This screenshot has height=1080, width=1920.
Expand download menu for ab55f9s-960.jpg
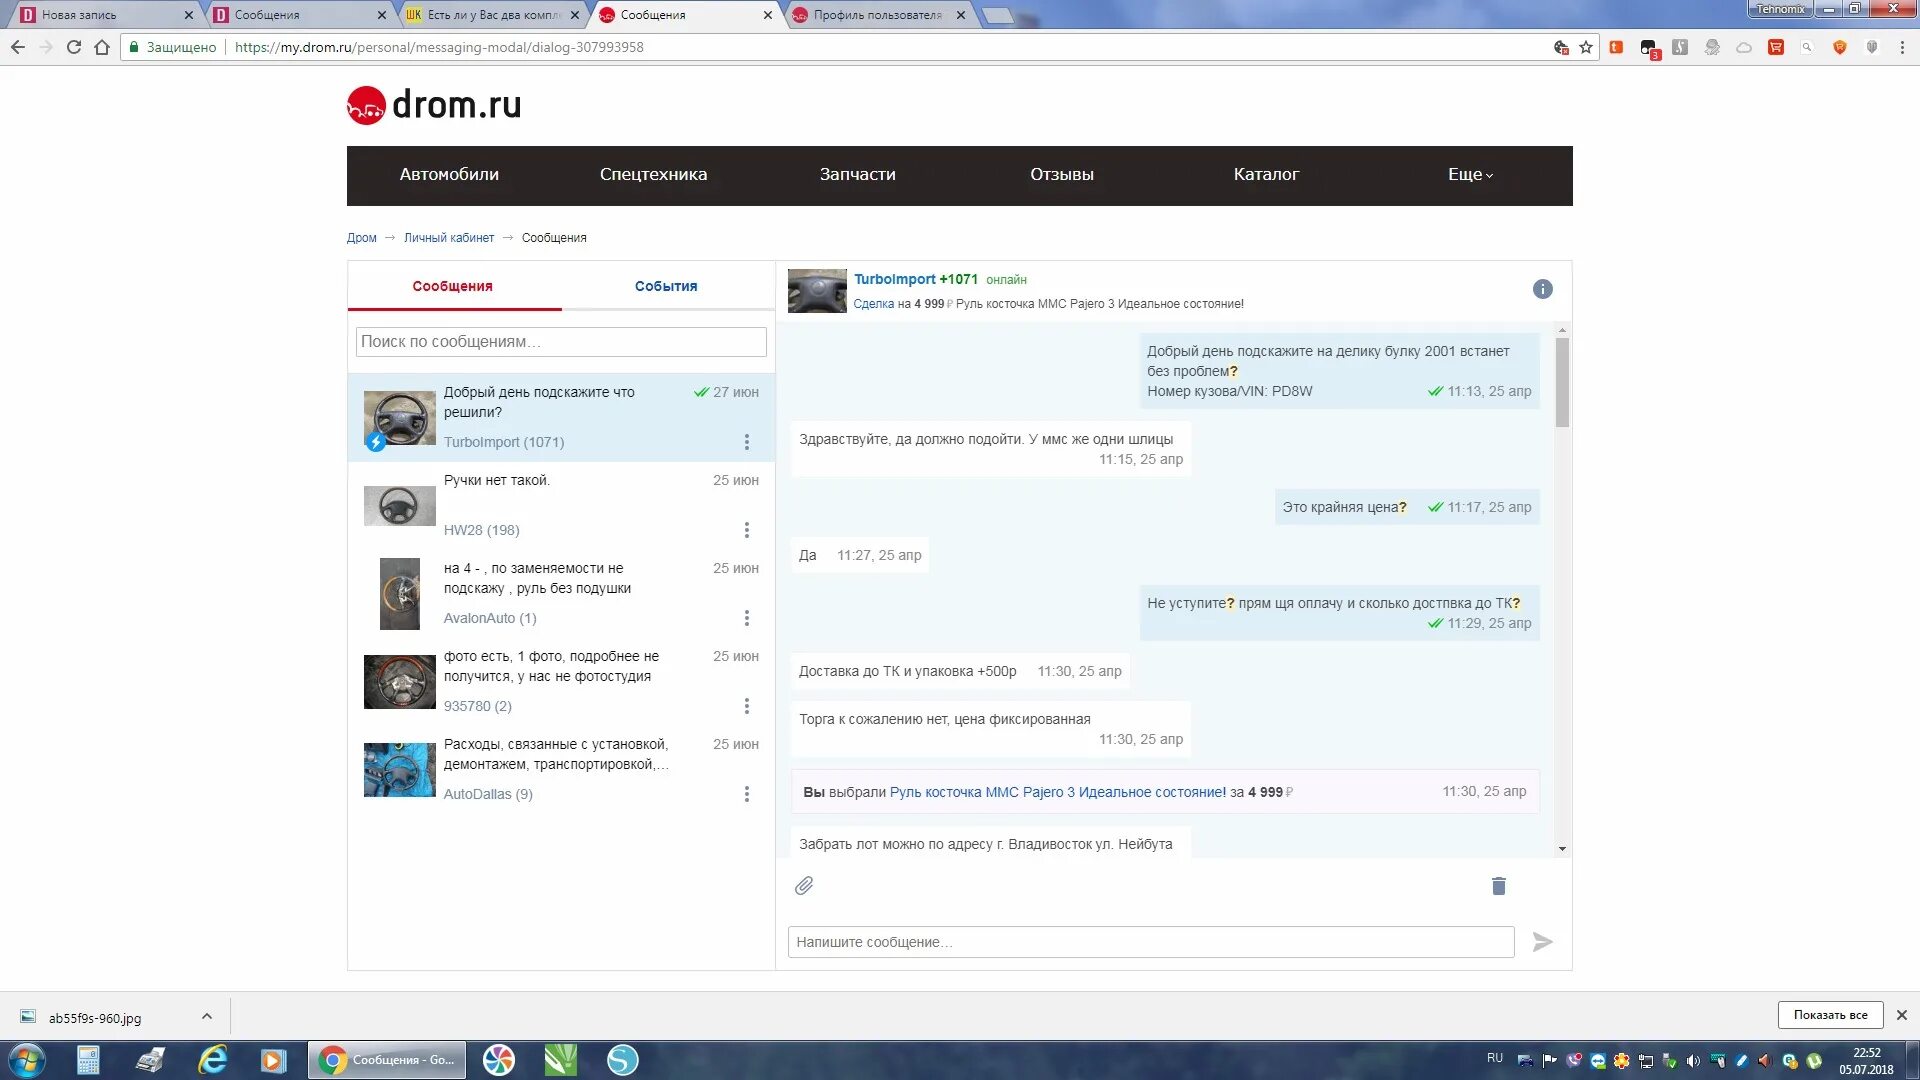point(206,1016)
